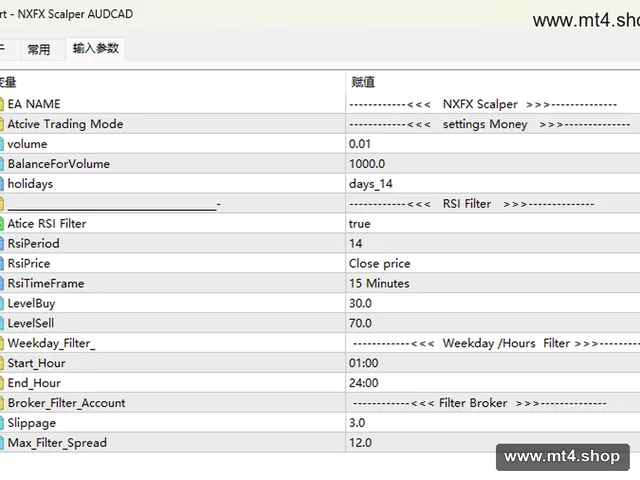This screenshot has width=640, height=480.
Task: Click the volume parameter icon
Action: 2,144
